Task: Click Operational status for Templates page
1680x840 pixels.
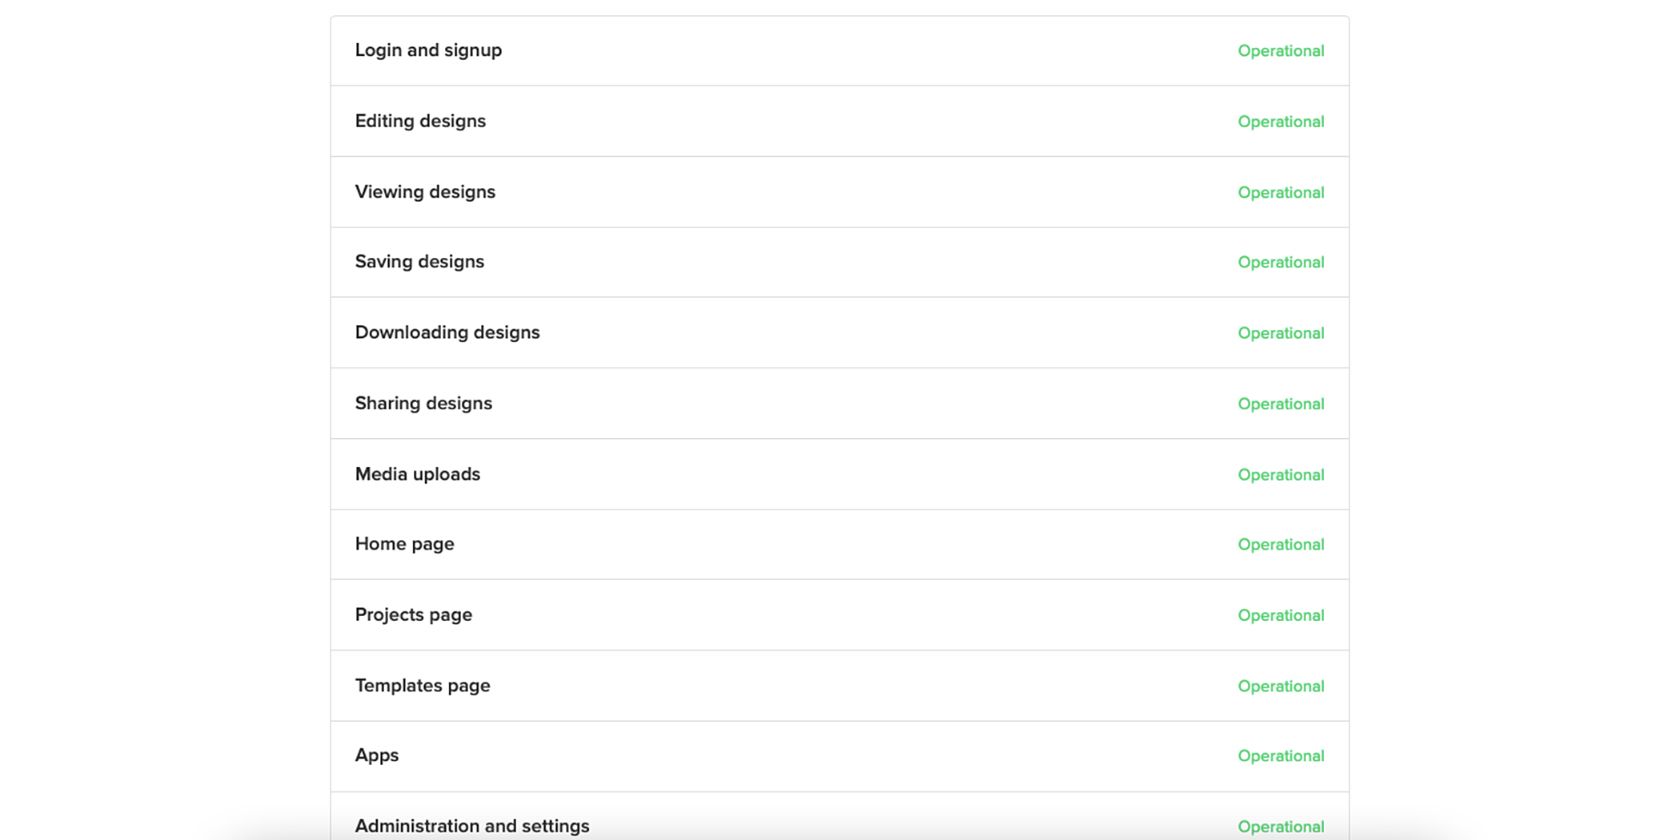Action: click(x=1281, y=687)
